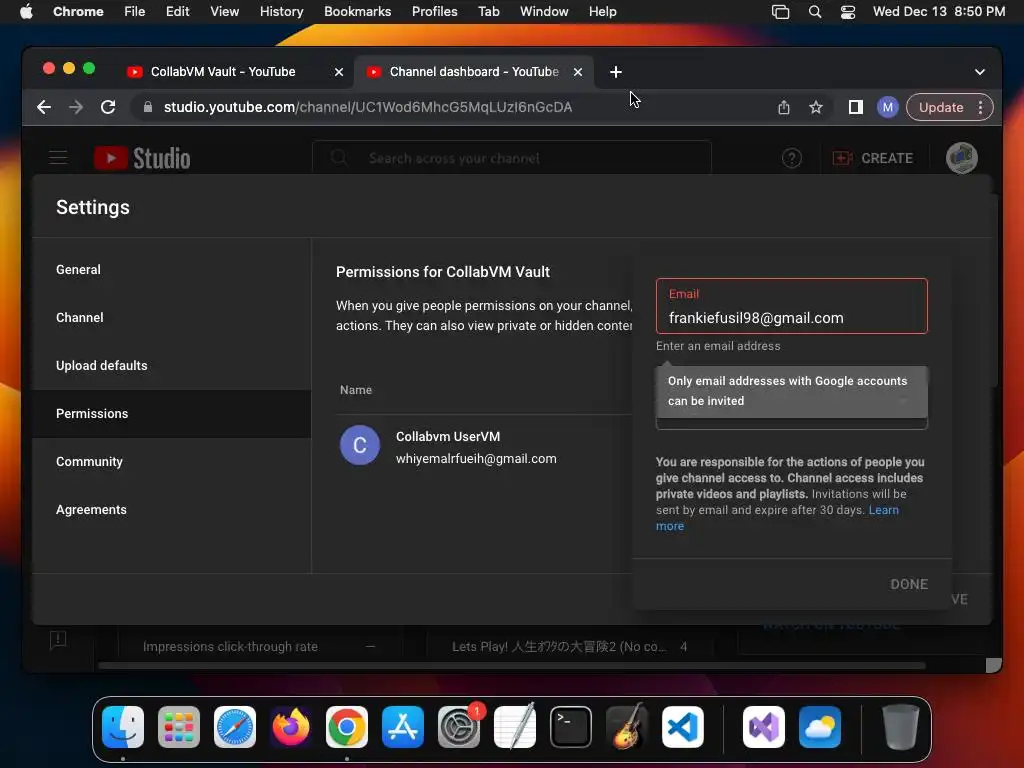Image resolution: width=1024 pixels, height=768 pixels.
Task: Select General in Settings sidebar
Action: tap(171, 270)
